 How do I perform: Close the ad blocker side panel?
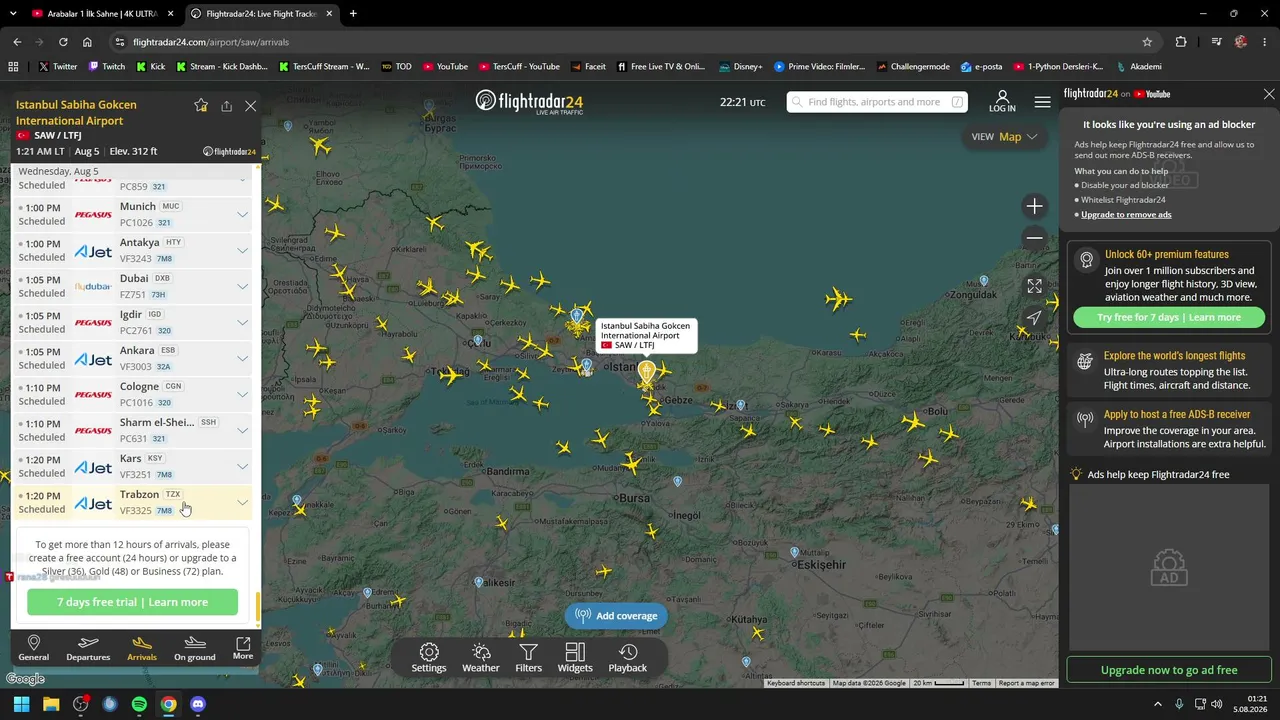(x=1269, y=94)
